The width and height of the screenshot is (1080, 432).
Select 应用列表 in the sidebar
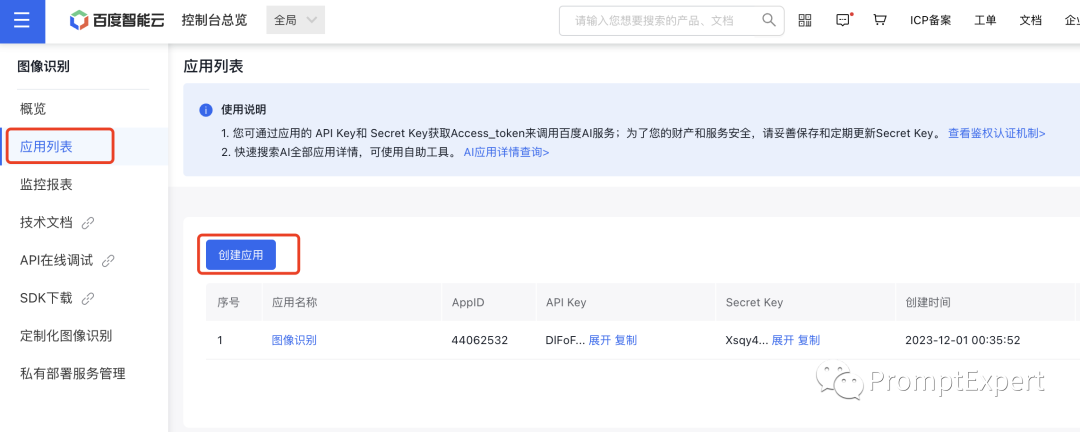point(46,146)
